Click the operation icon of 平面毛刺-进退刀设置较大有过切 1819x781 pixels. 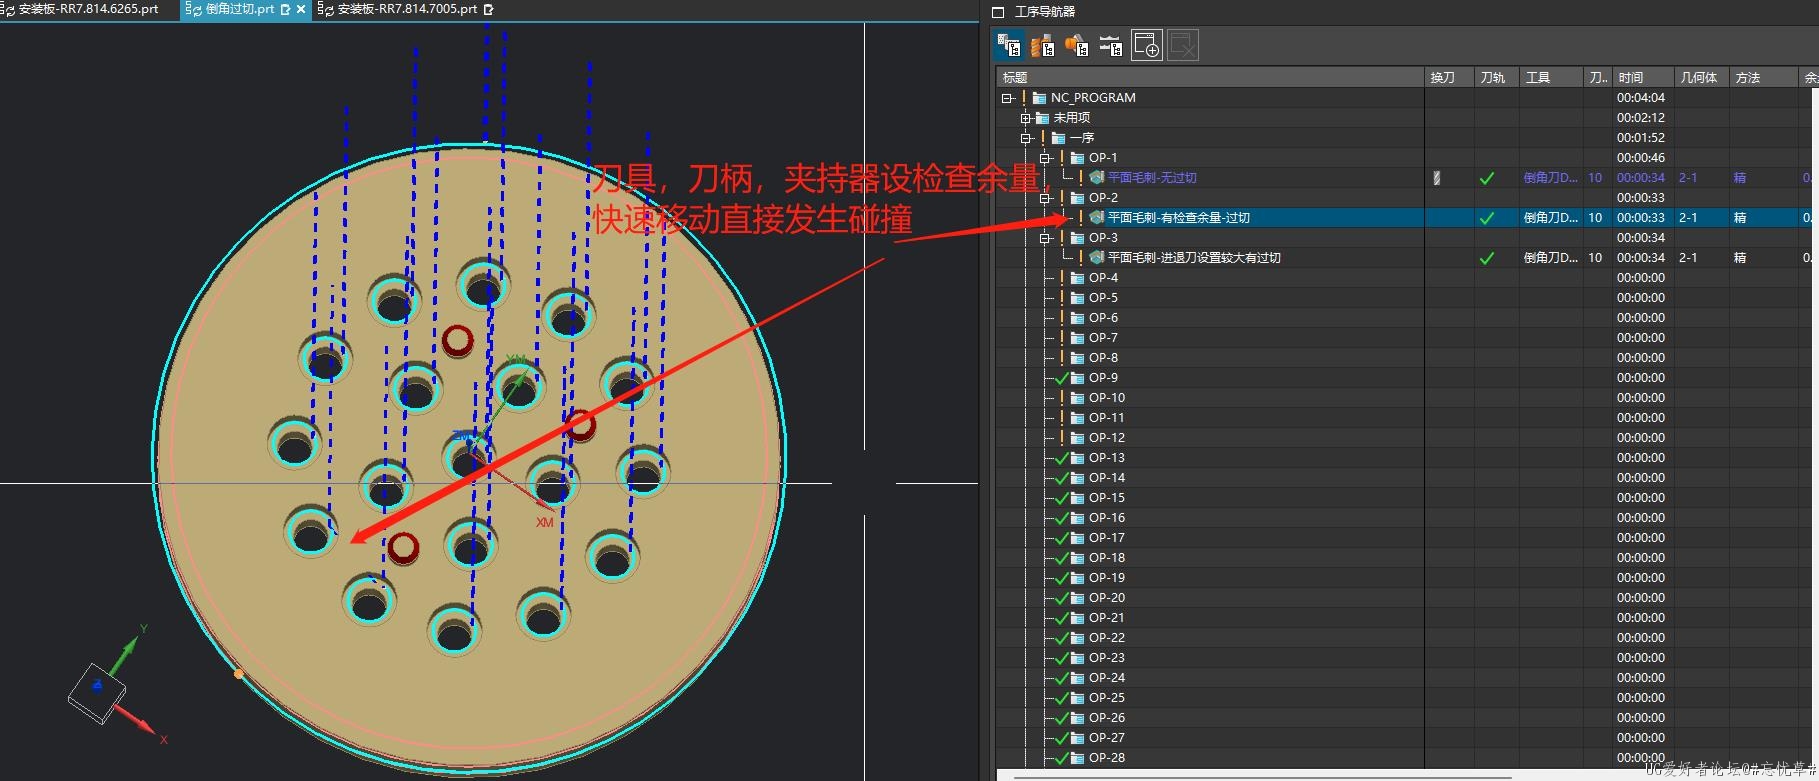[x=1097, y=258]
